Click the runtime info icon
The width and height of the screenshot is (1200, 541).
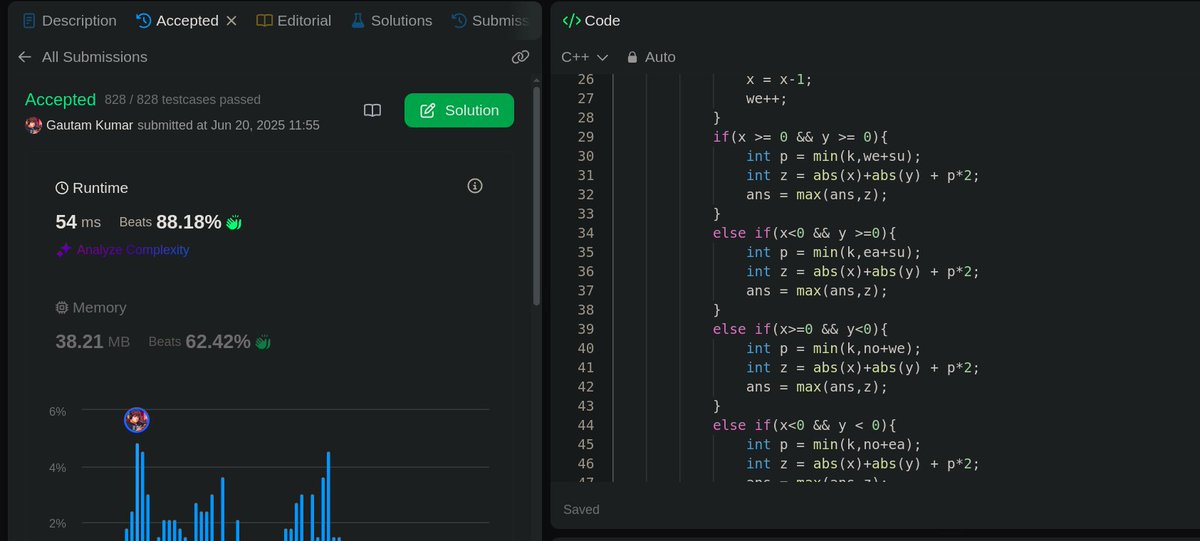tap(475, 186)
